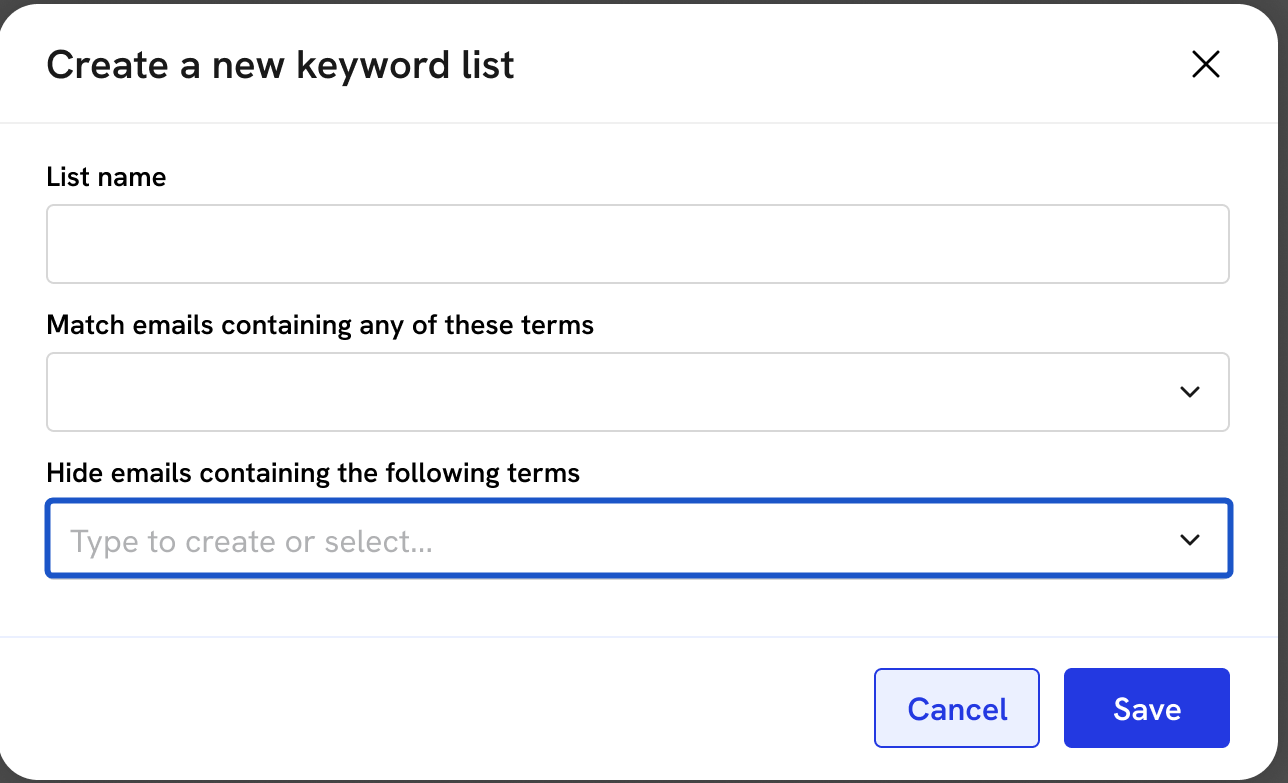This screenshot has height=783, width=1288.
Task: Dismiss the dialog using the X icon
Action: click(x=1205, y=65)
